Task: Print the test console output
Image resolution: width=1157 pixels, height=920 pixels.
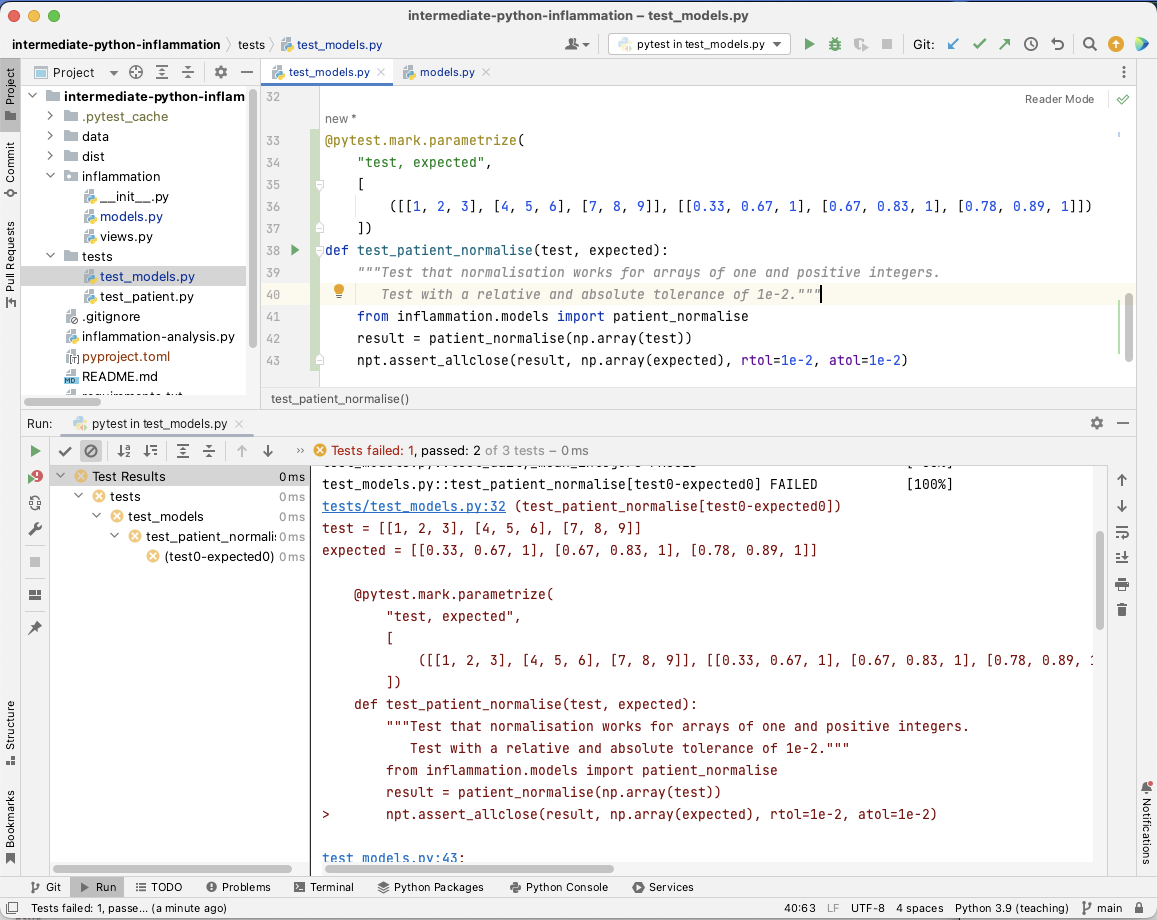Action: coord(1122,584)
